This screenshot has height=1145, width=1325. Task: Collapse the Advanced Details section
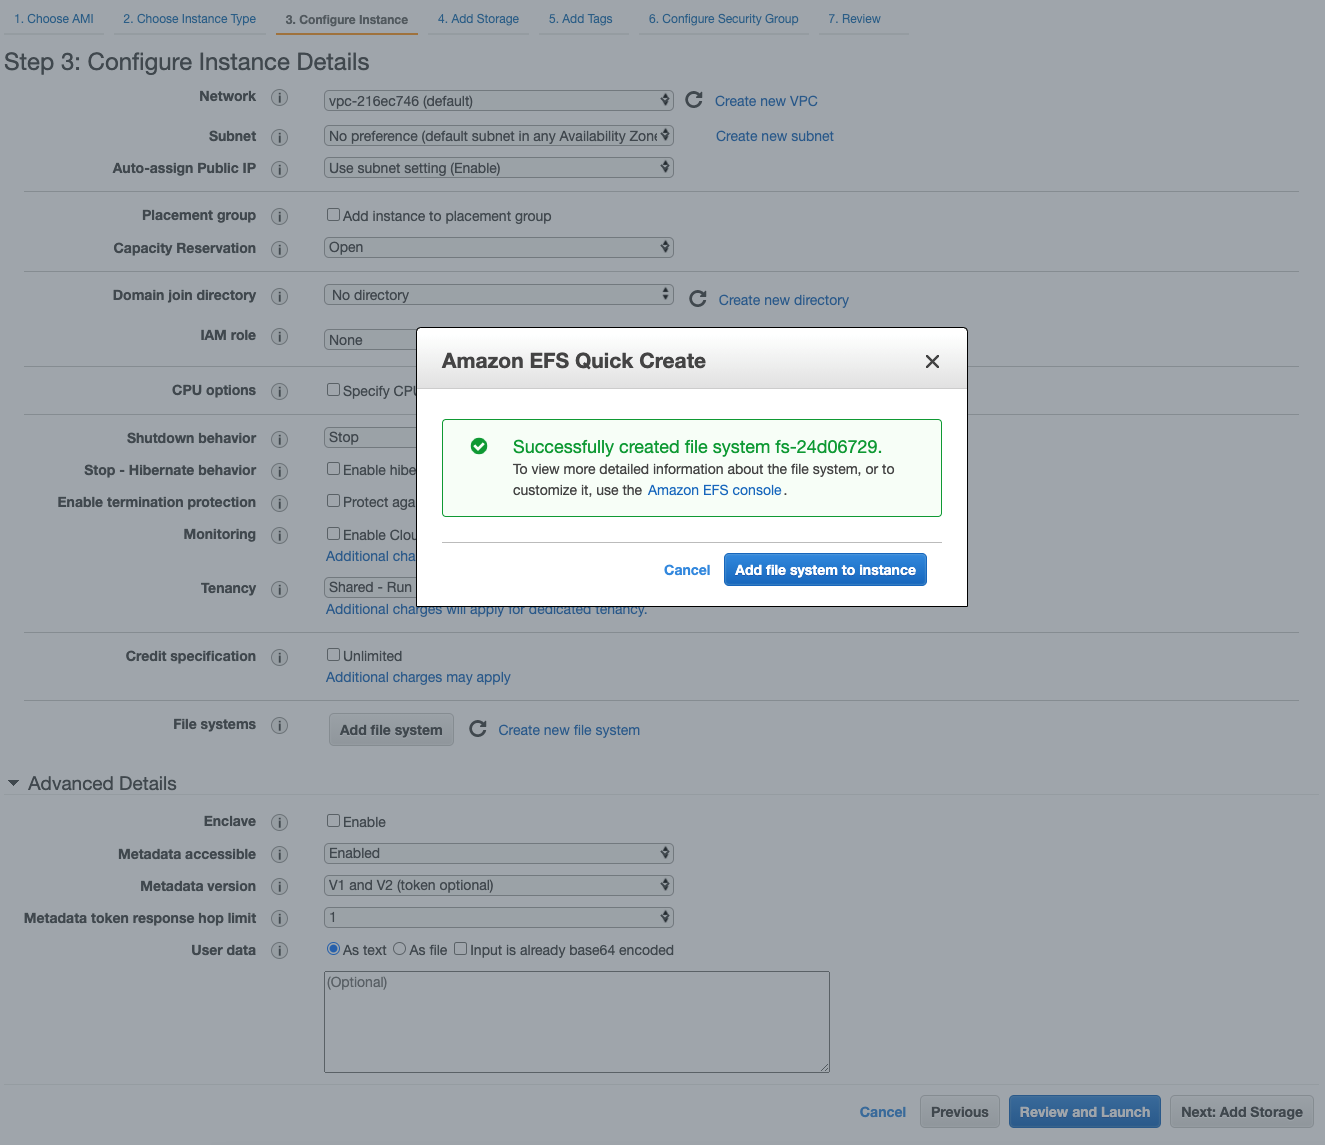tap(13, 783)
